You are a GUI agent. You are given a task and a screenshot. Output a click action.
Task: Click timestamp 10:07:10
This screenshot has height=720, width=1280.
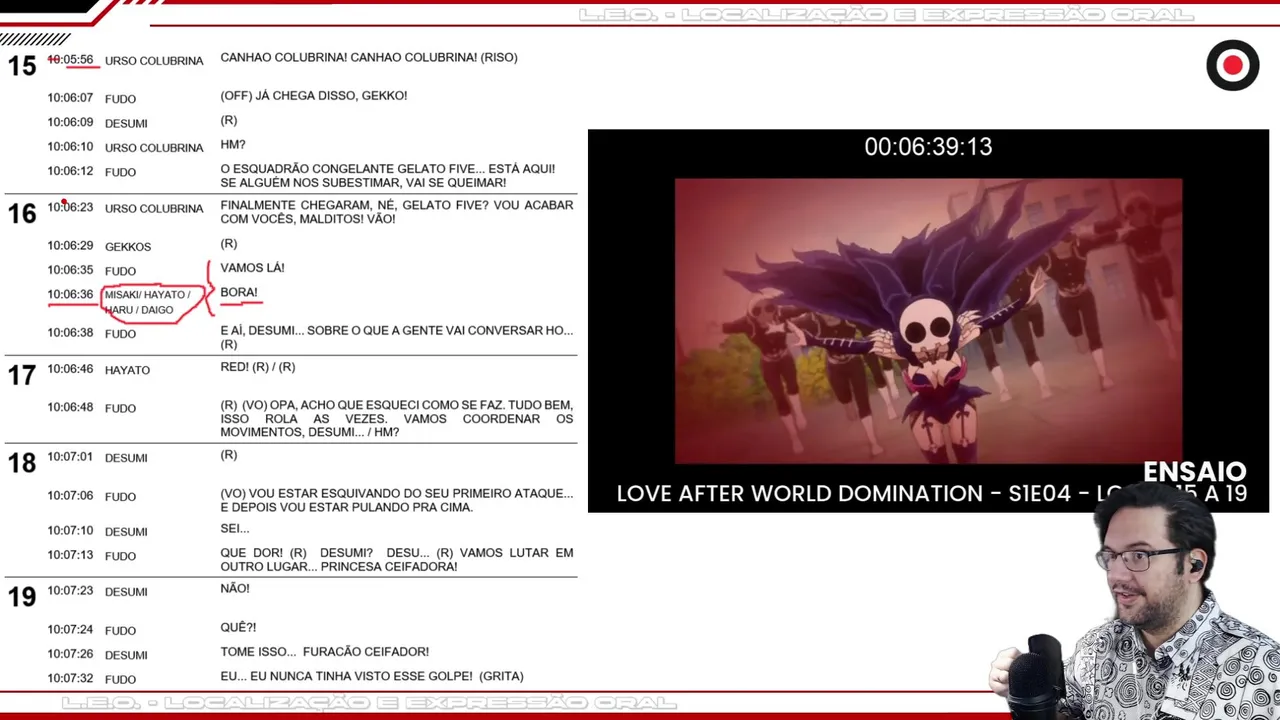70,530
